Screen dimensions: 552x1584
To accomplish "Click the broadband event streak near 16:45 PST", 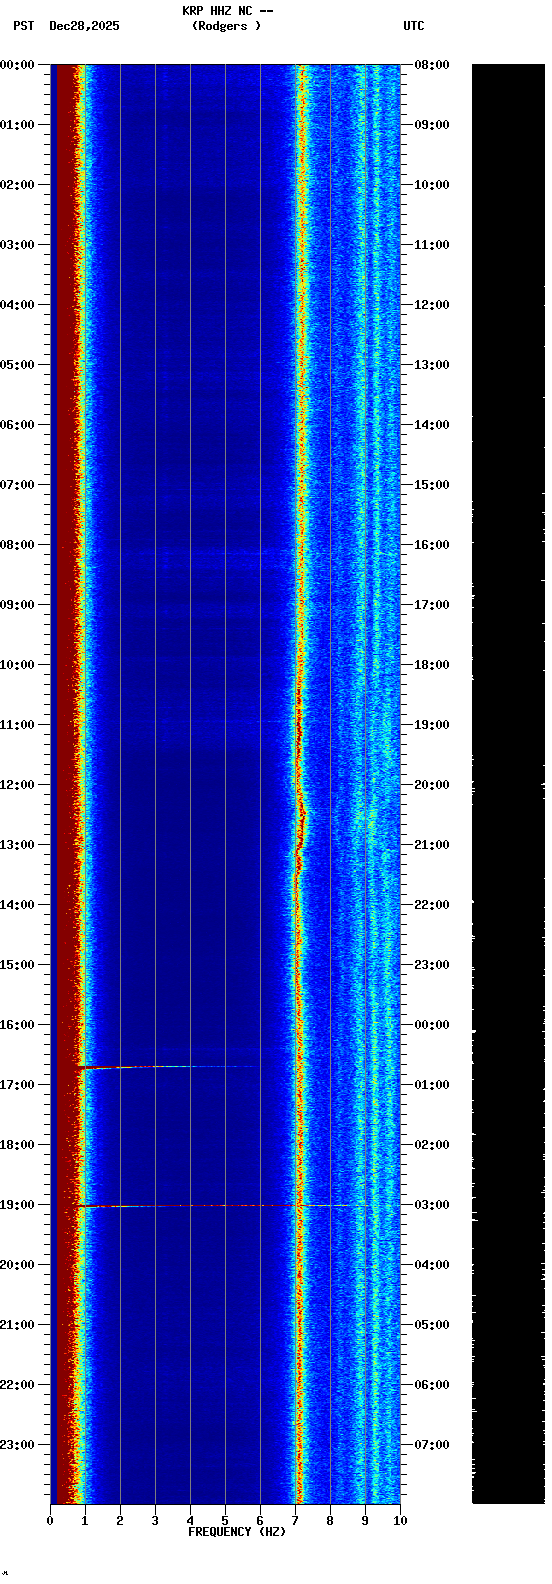I will [165, 1067].
